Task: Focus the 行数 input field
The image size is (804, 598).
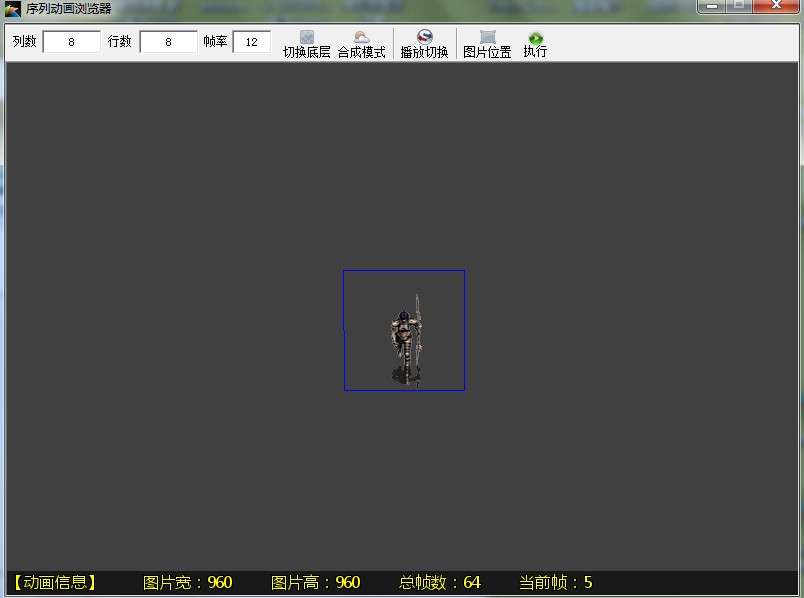Action: [x=168, y=42]
